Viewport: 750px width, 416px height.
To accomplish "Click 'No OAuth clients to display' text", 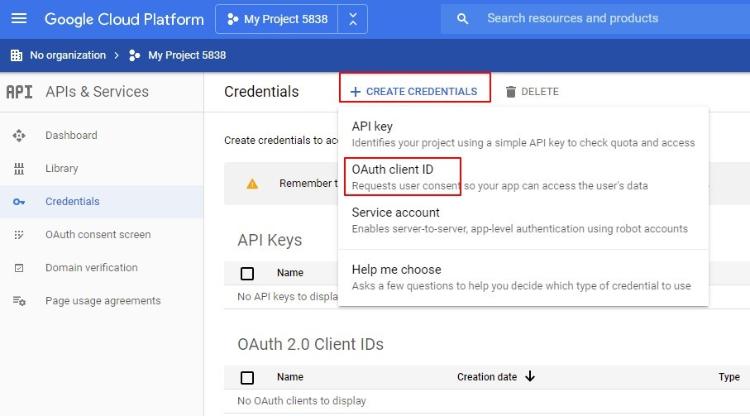I will 302,401.
